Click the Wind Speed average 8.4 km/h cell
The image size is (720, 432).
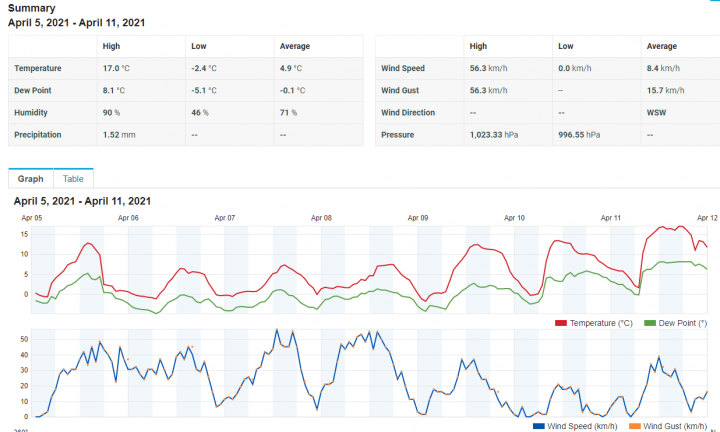pyautogui.click(x=663, y=68)
